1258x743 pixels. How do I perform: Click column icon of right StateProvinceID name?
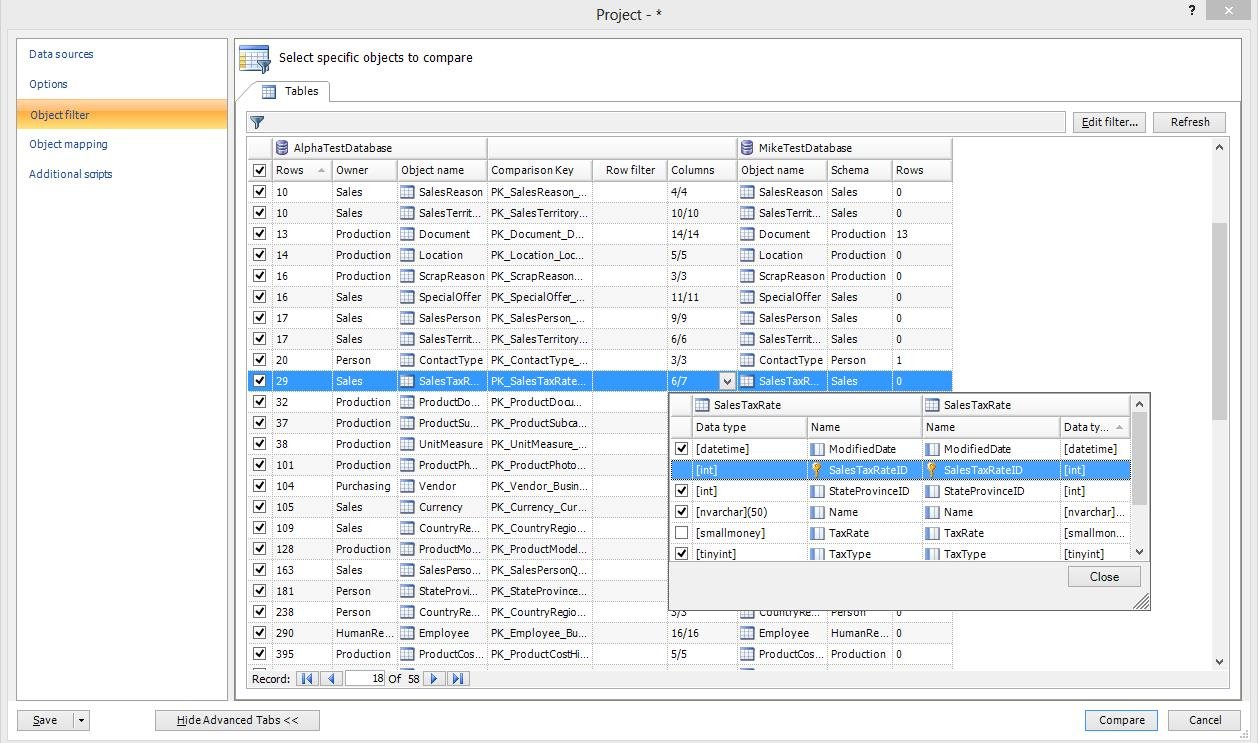932,491
